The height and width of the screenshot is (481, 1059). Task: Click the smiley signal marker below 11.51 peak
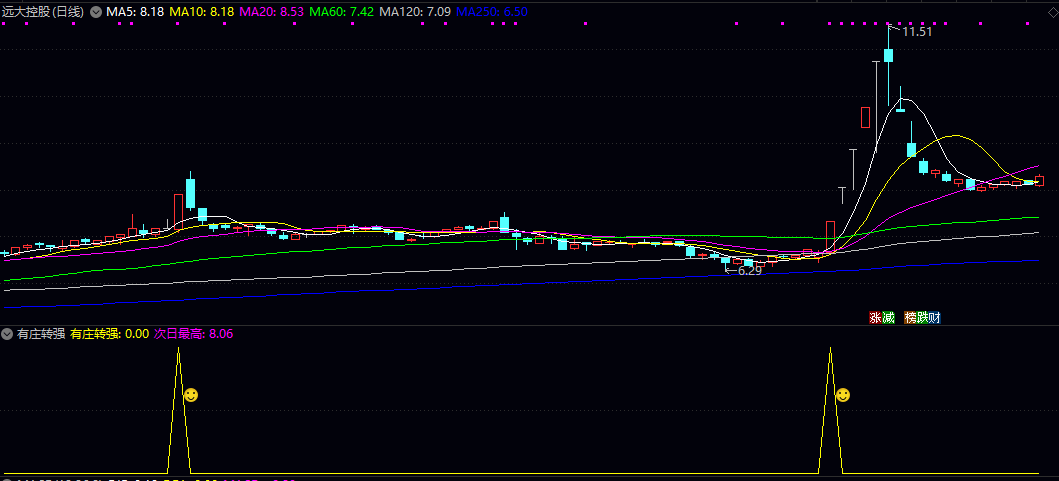coord(842,395)
